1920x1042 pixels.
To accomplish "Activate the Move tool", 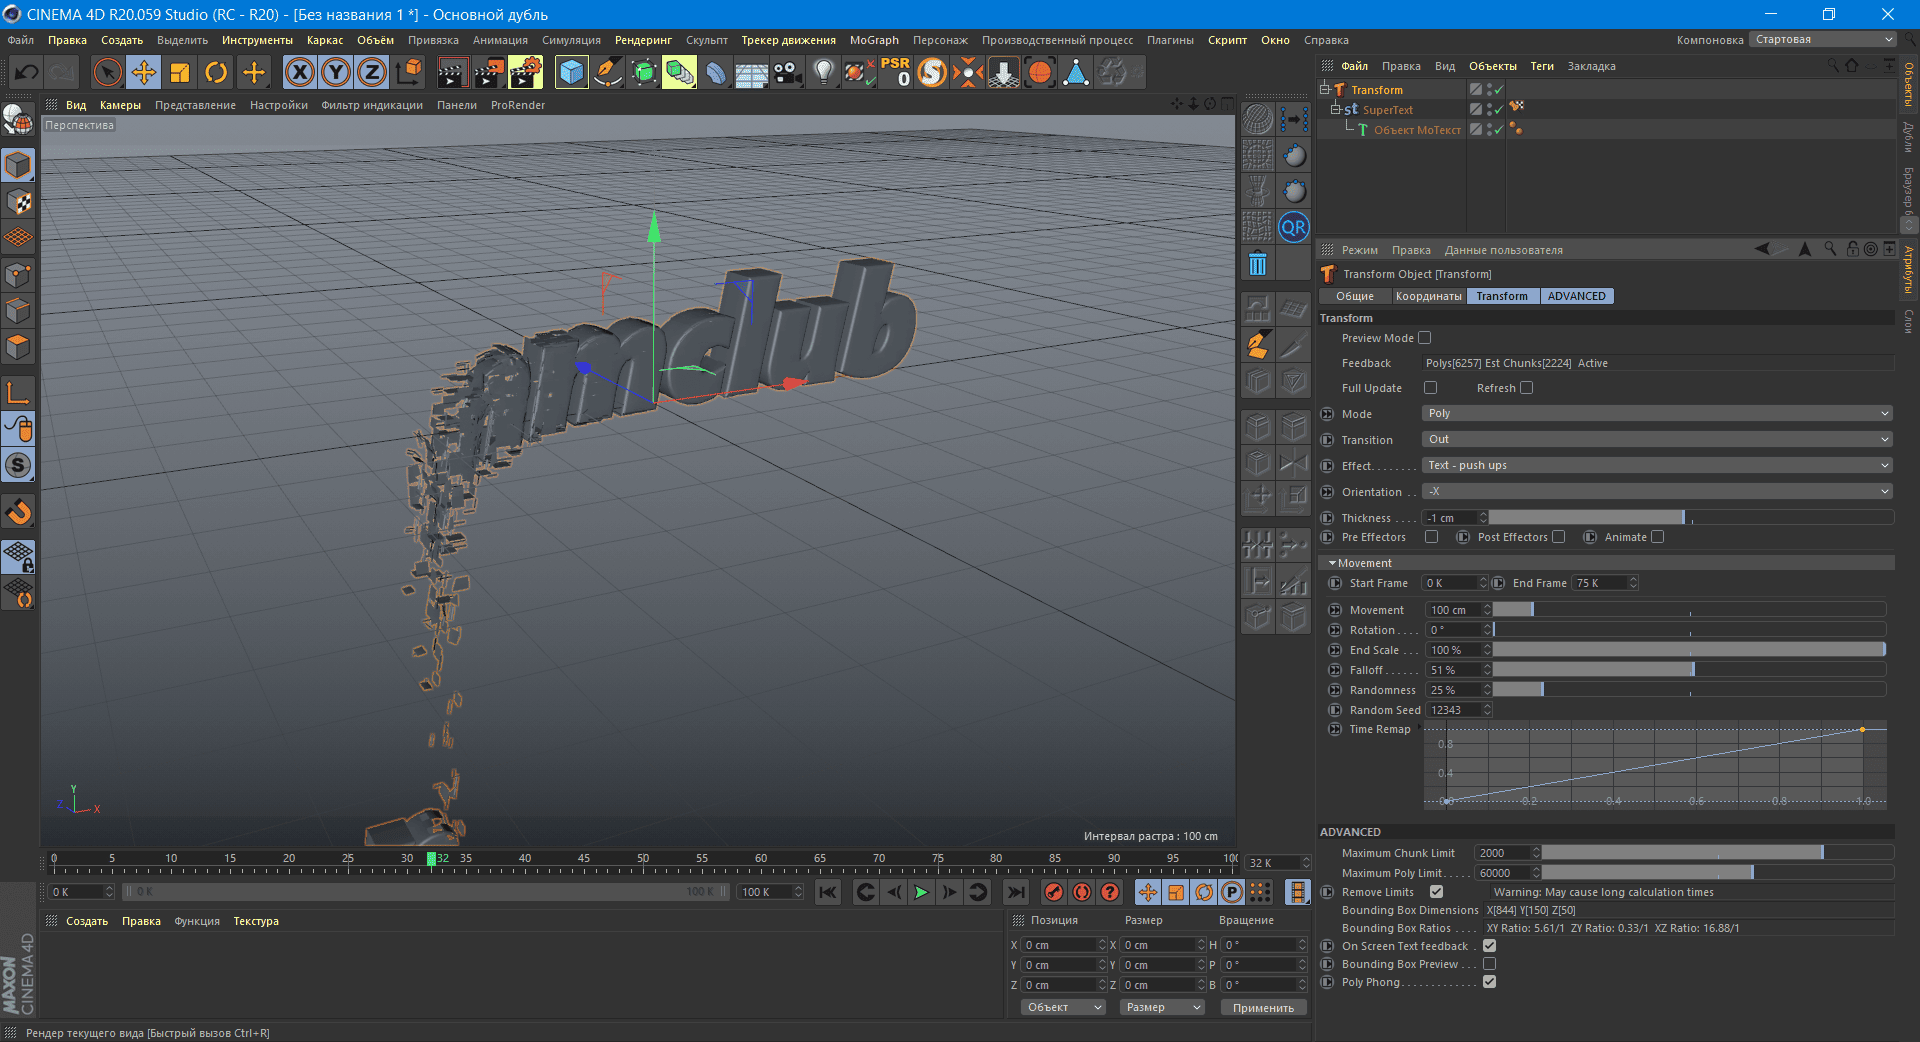I will tap(144, 72).
